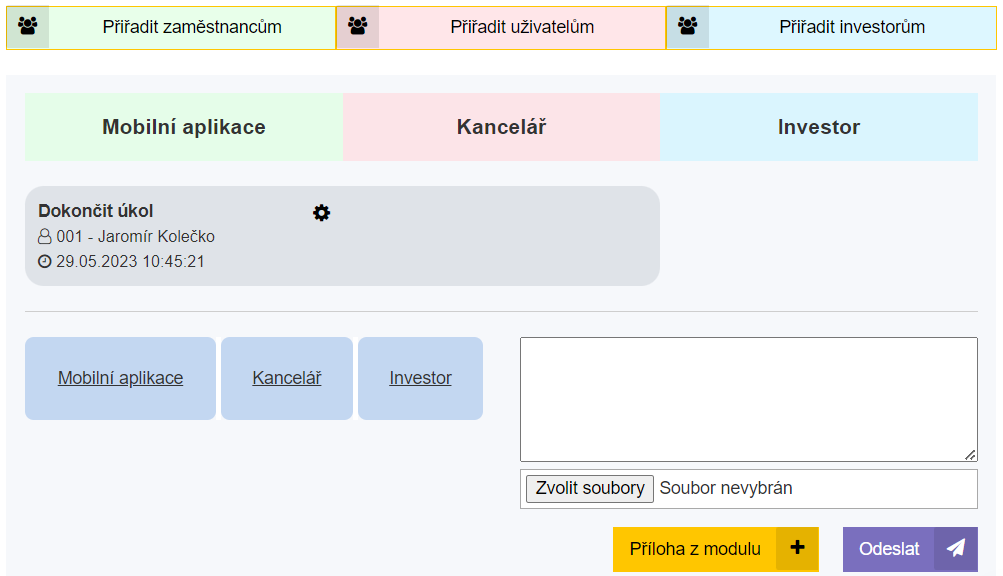The image size is (1003, 576).
Task: Click the group icon beside Přiřadit investorům
Action: [687, 27]
